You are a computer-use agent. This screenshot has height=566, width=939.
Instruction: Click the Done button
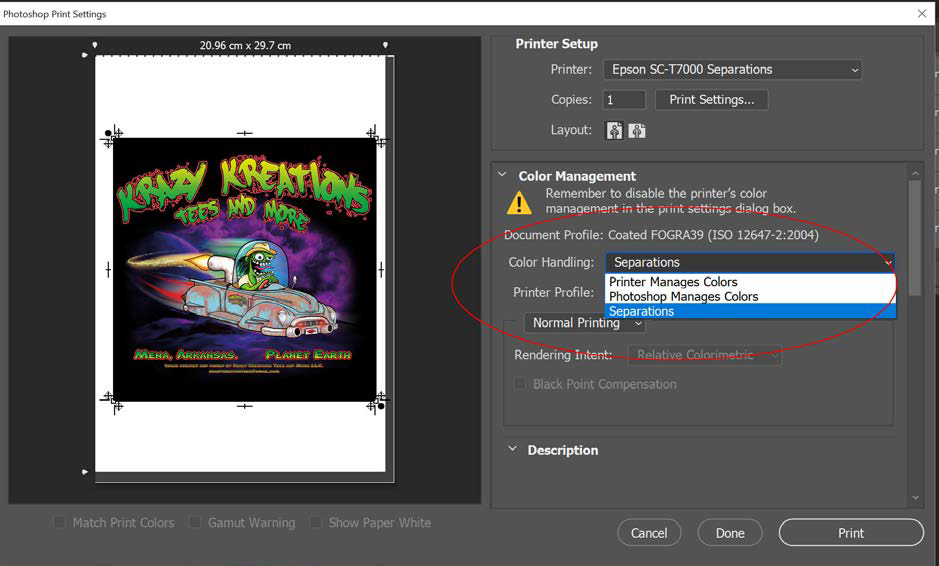coord(730,532)
